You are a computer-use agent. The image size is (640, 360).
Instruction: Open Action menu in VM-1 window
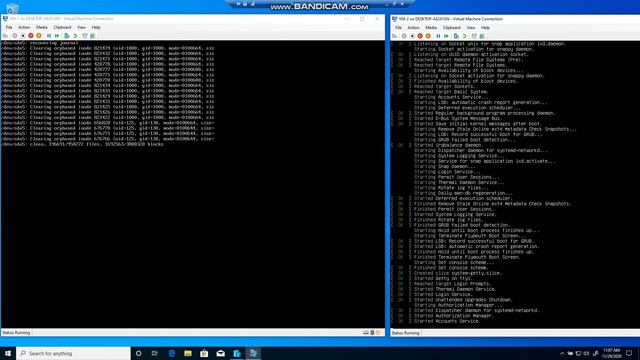tap(24, 27)
